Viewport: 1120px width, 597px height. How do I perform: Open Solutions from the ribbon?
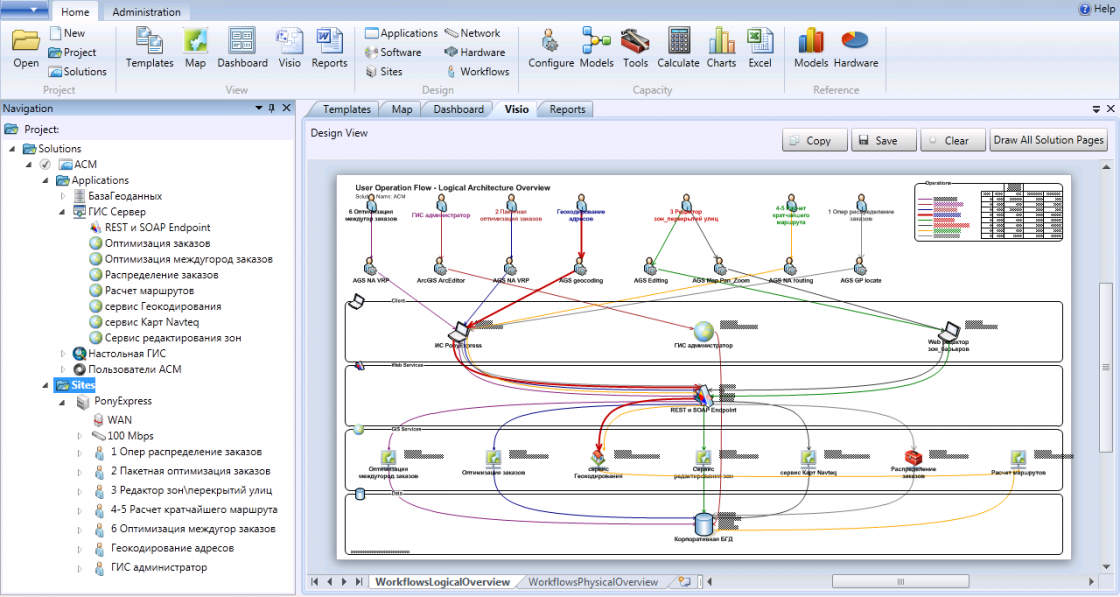(x=77, y=71)
